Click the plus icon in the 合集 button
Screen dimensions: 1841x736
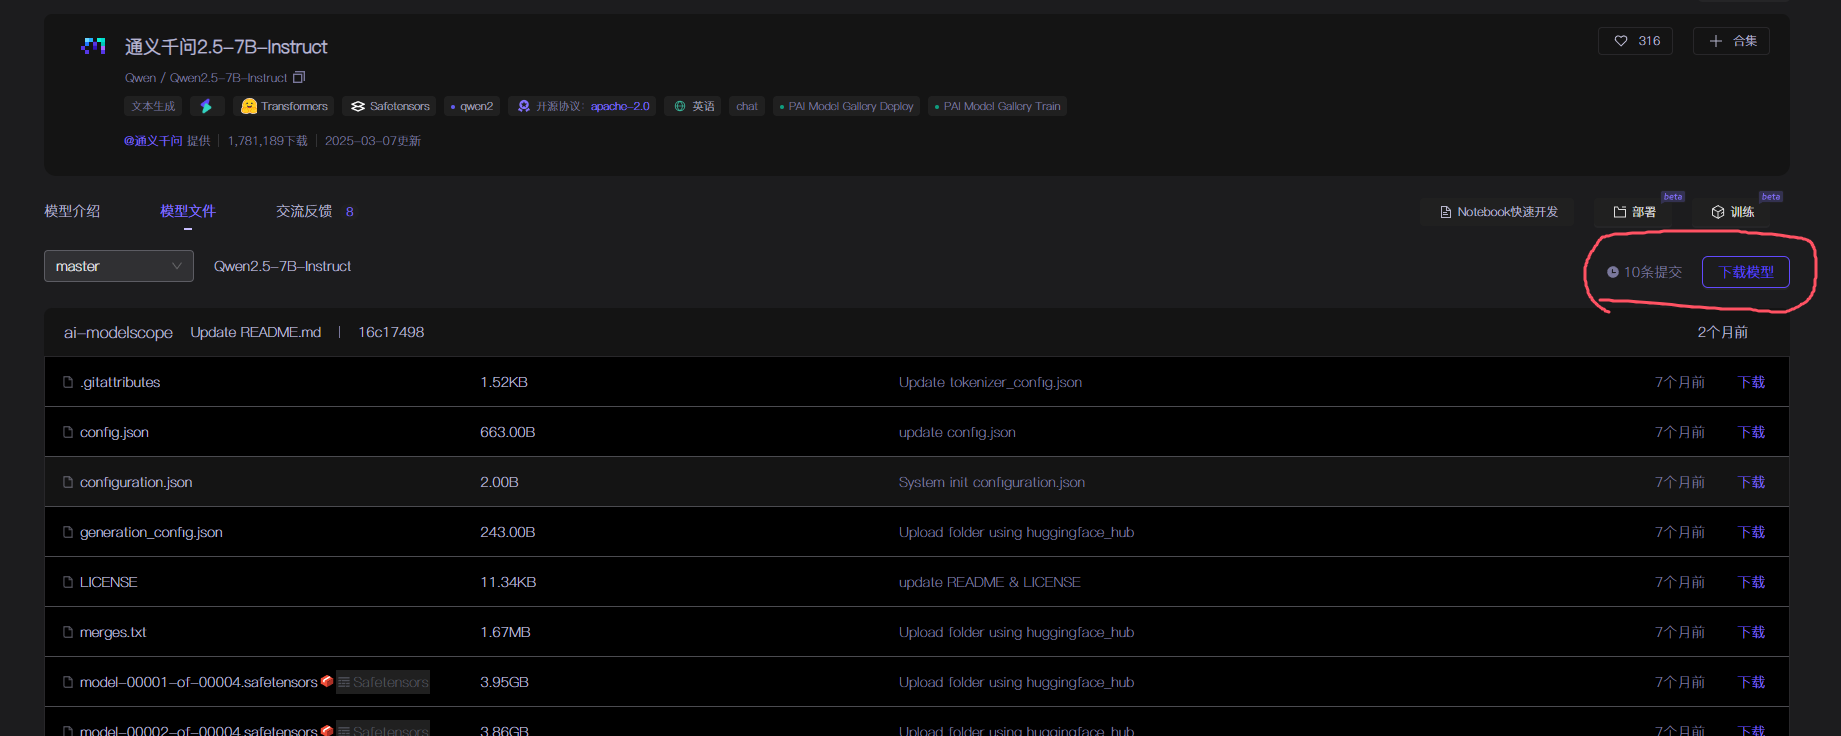click(1716, 41)
